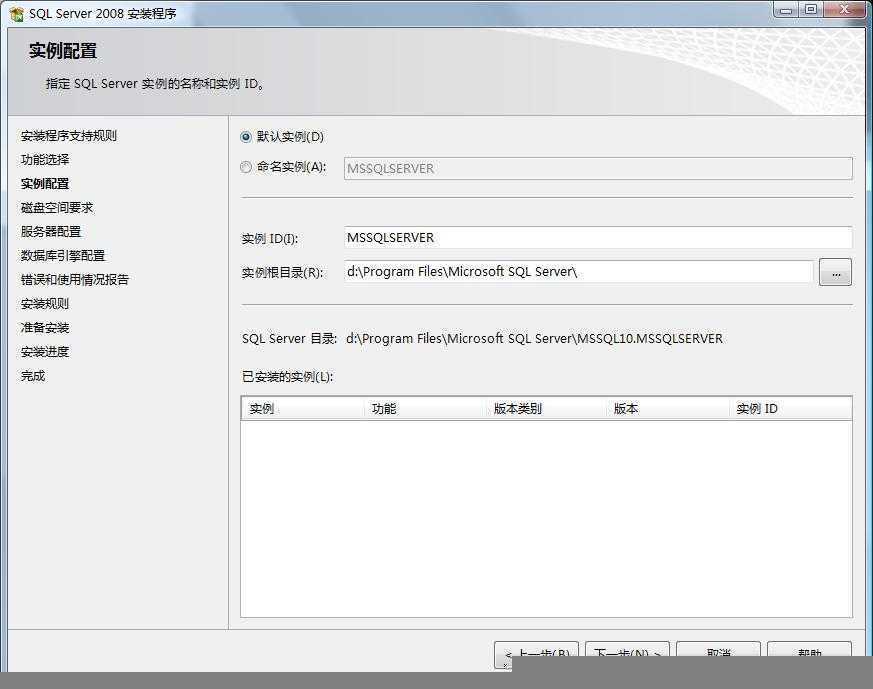This screenshot has height=689, width=873.
Task: Click the 实例根目录(R) path field
Action: (578, 272)
